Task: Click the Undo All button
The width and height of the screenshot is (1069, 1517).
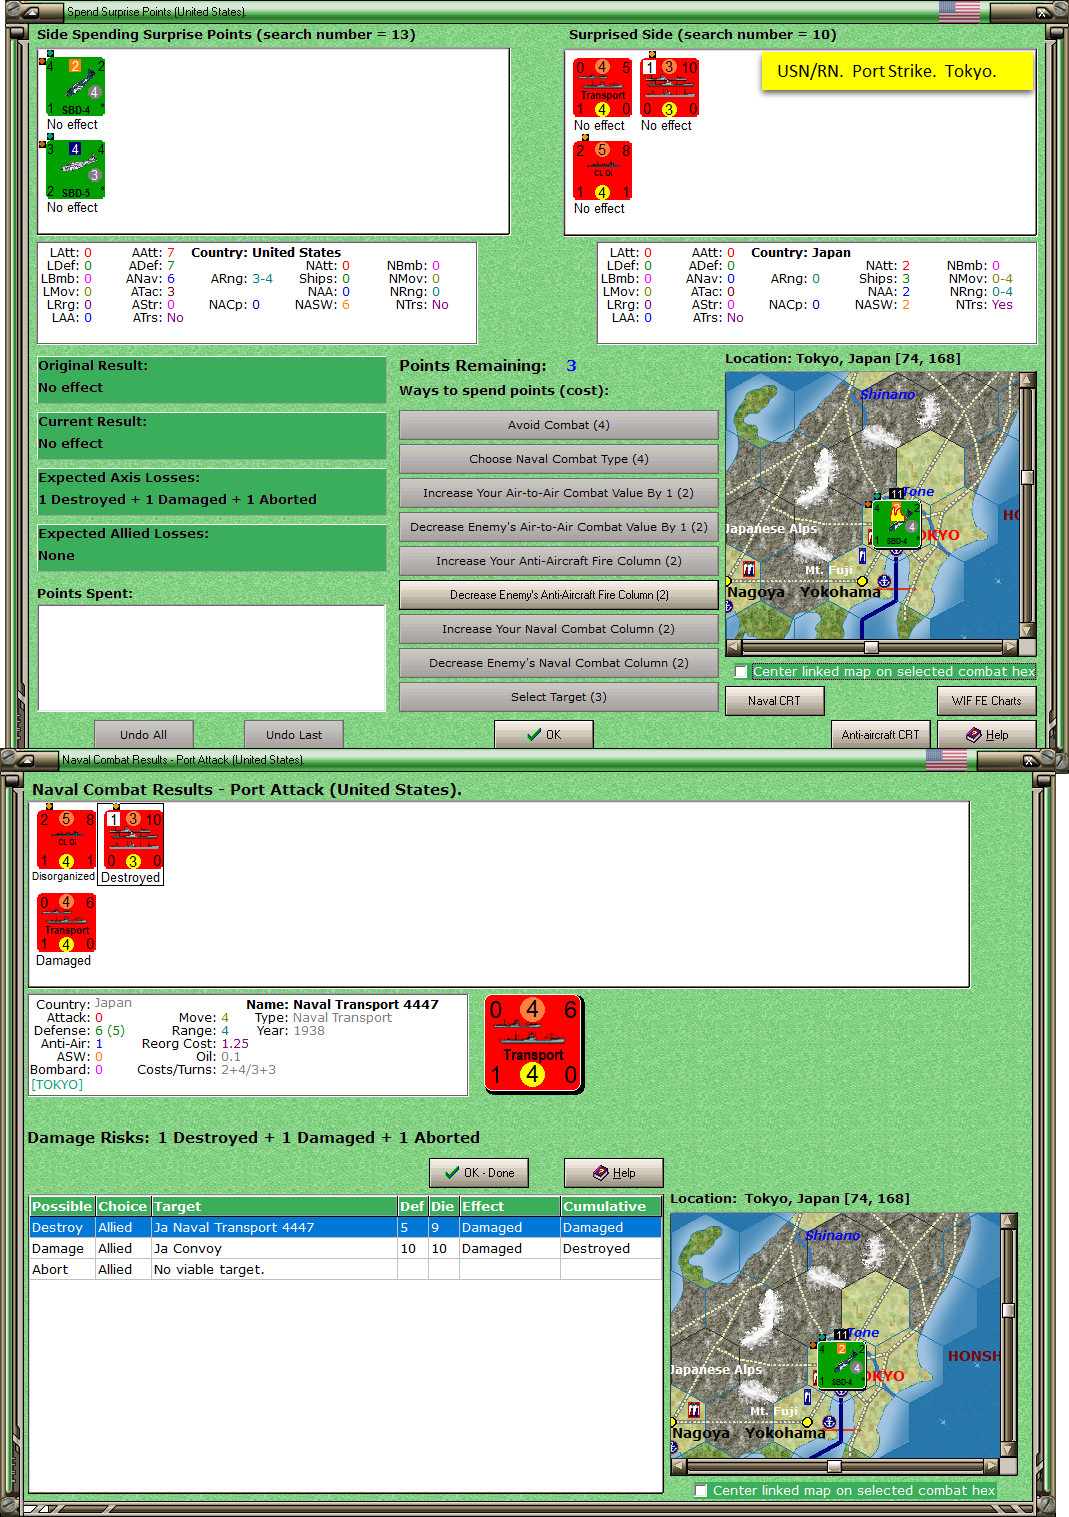Action: 144,735
